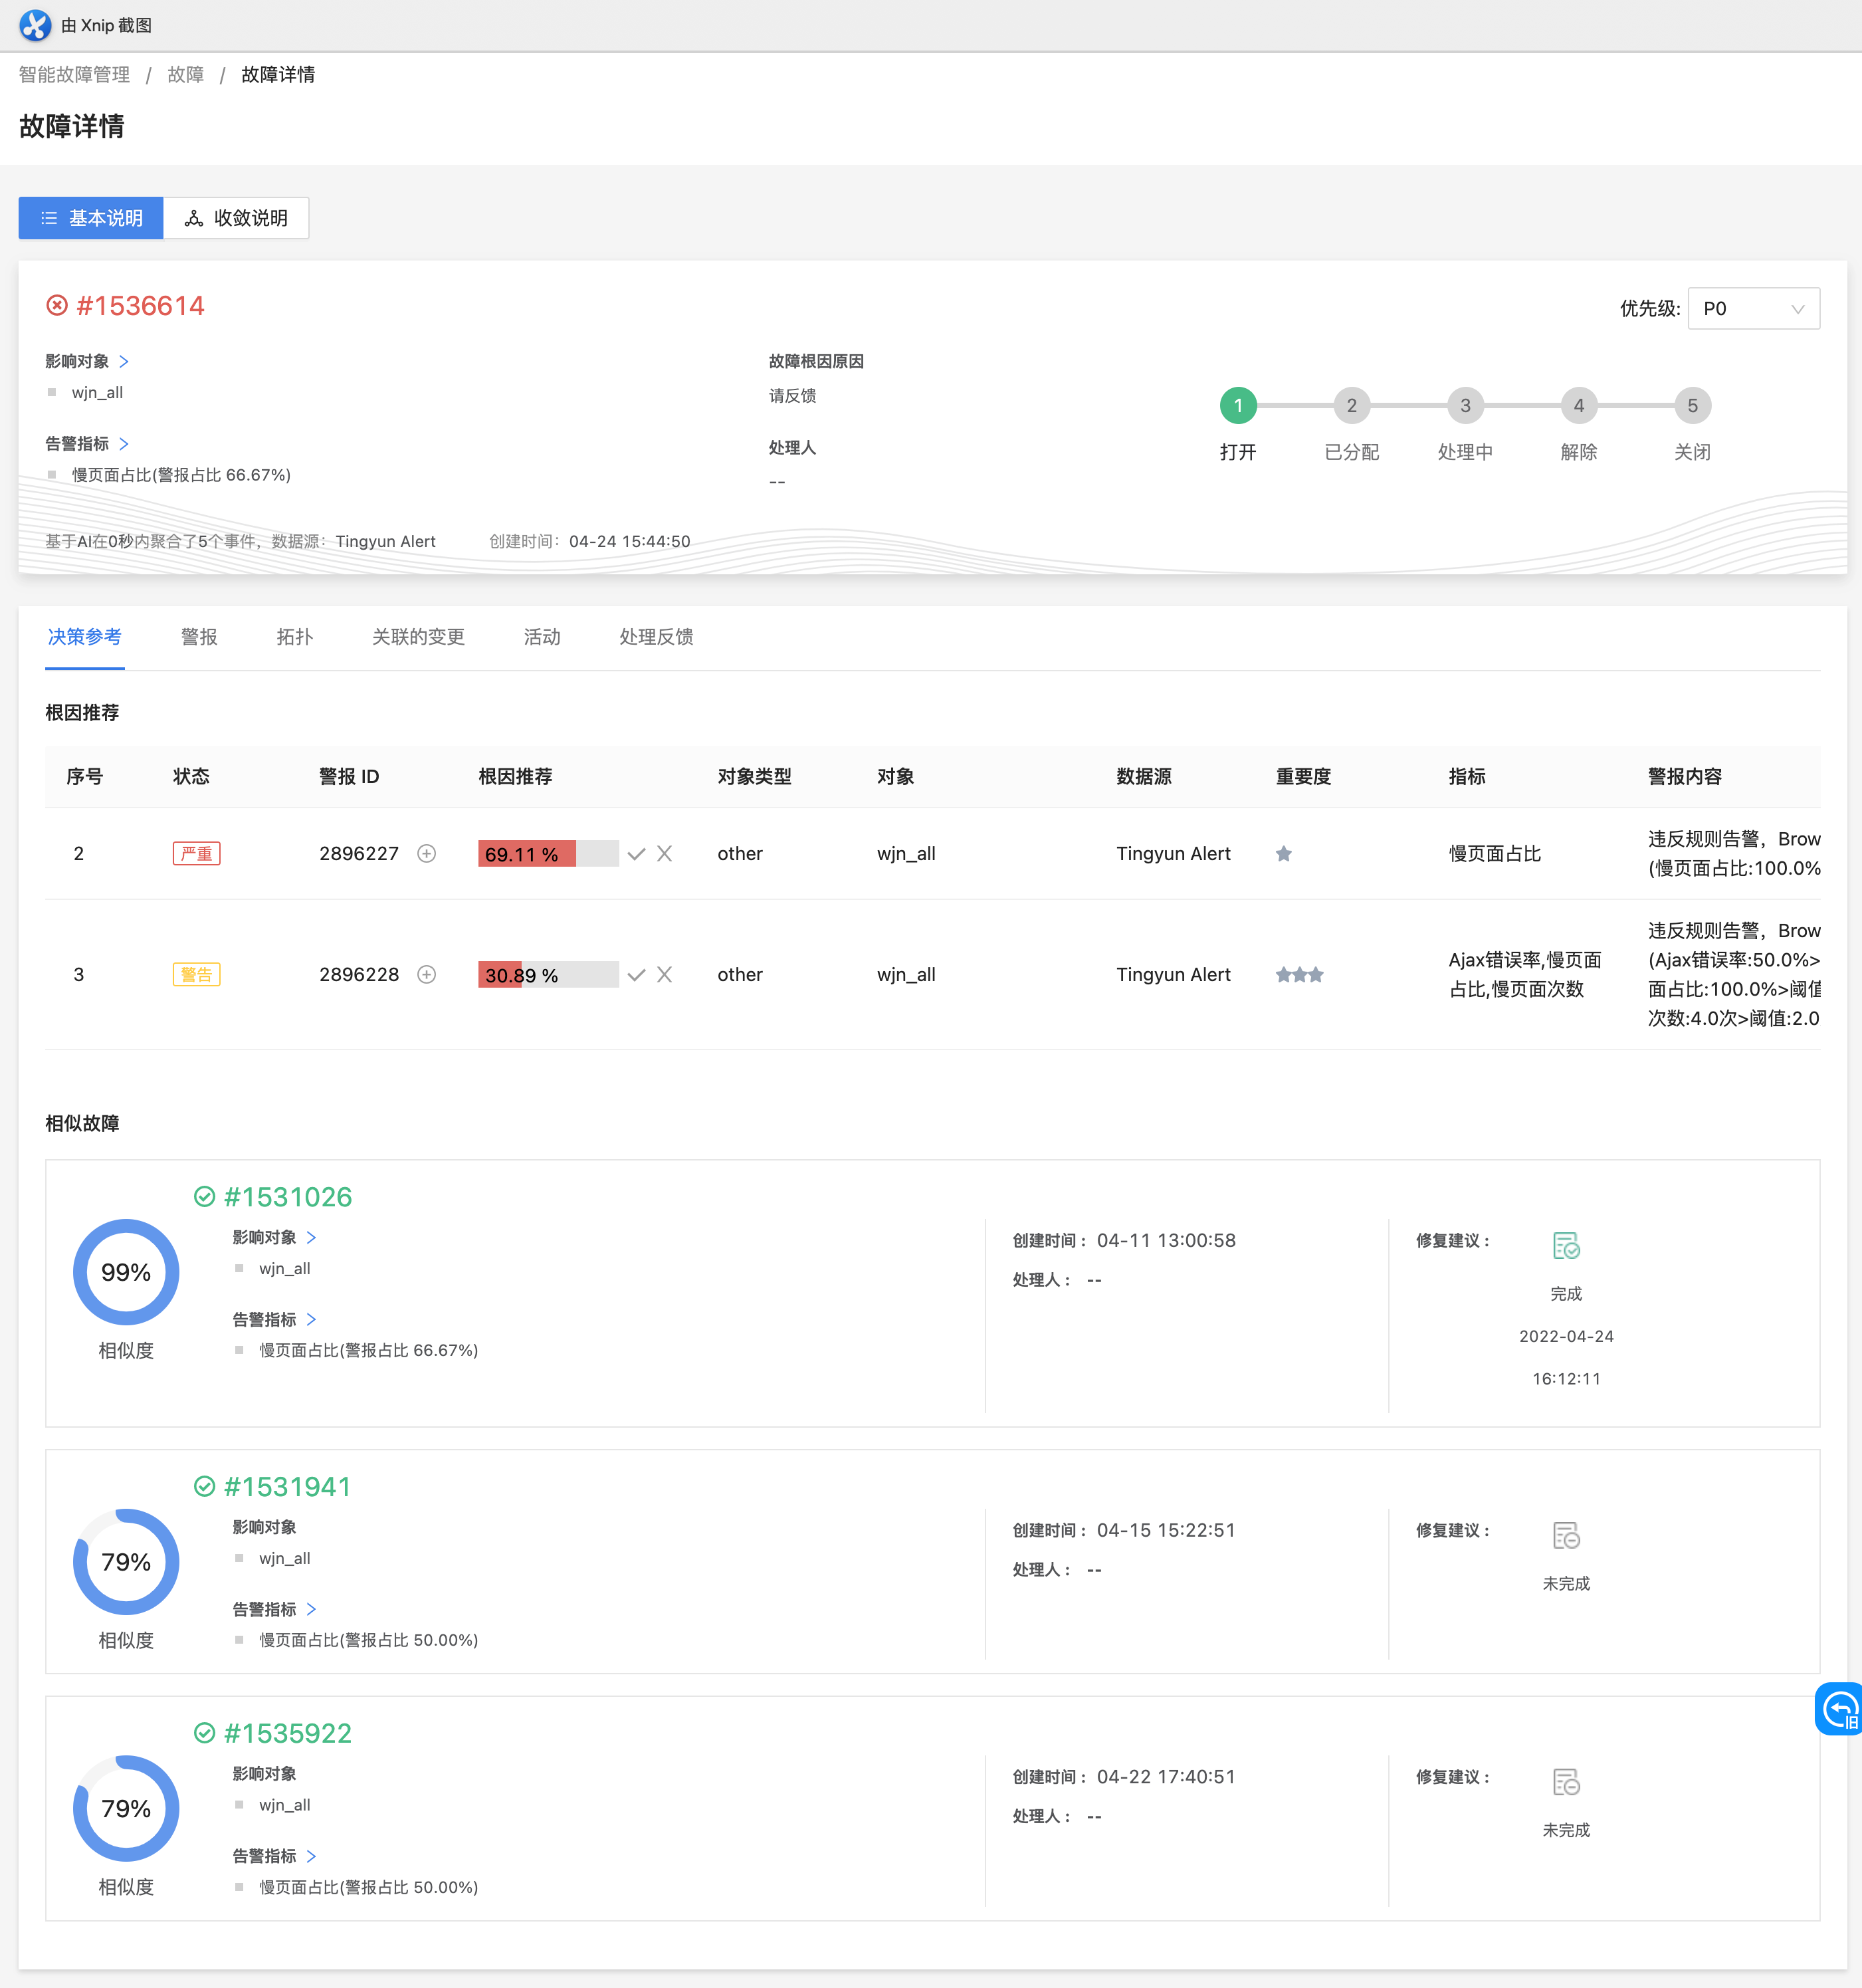Confirm root cause checkmark for 69.11 % row

point(636,853)
